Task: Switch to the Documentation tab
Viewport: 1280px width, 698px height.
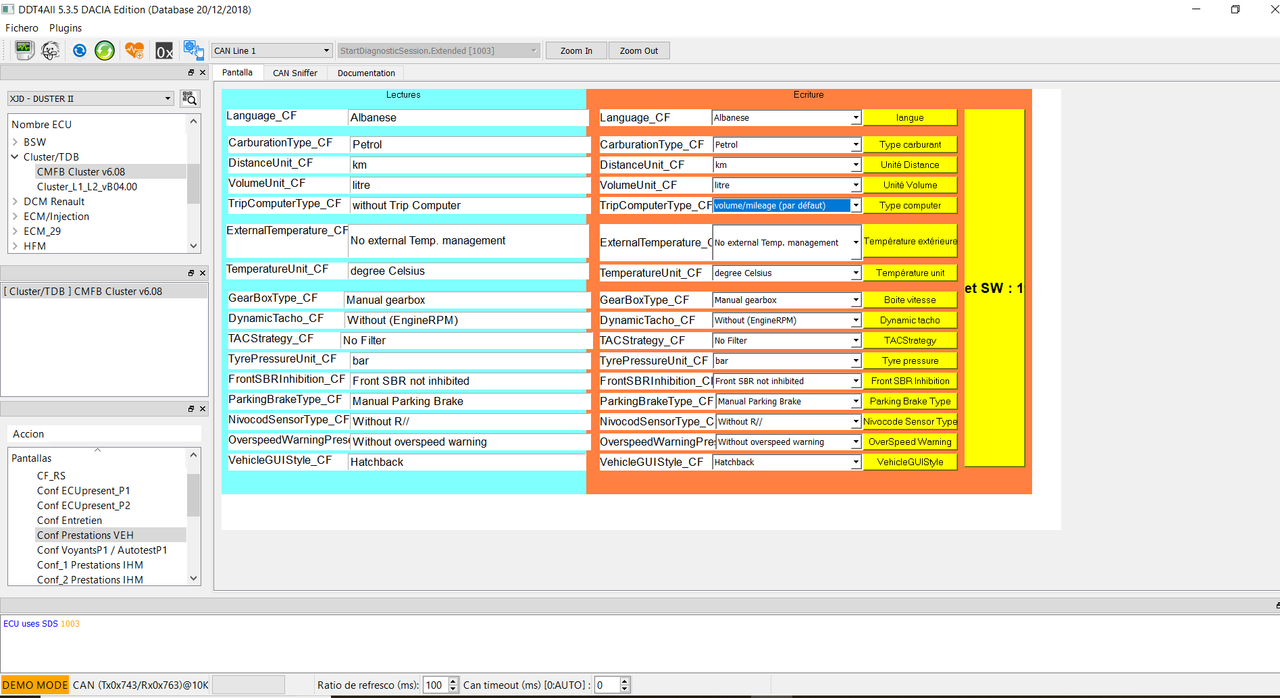Action: point(366,73)
